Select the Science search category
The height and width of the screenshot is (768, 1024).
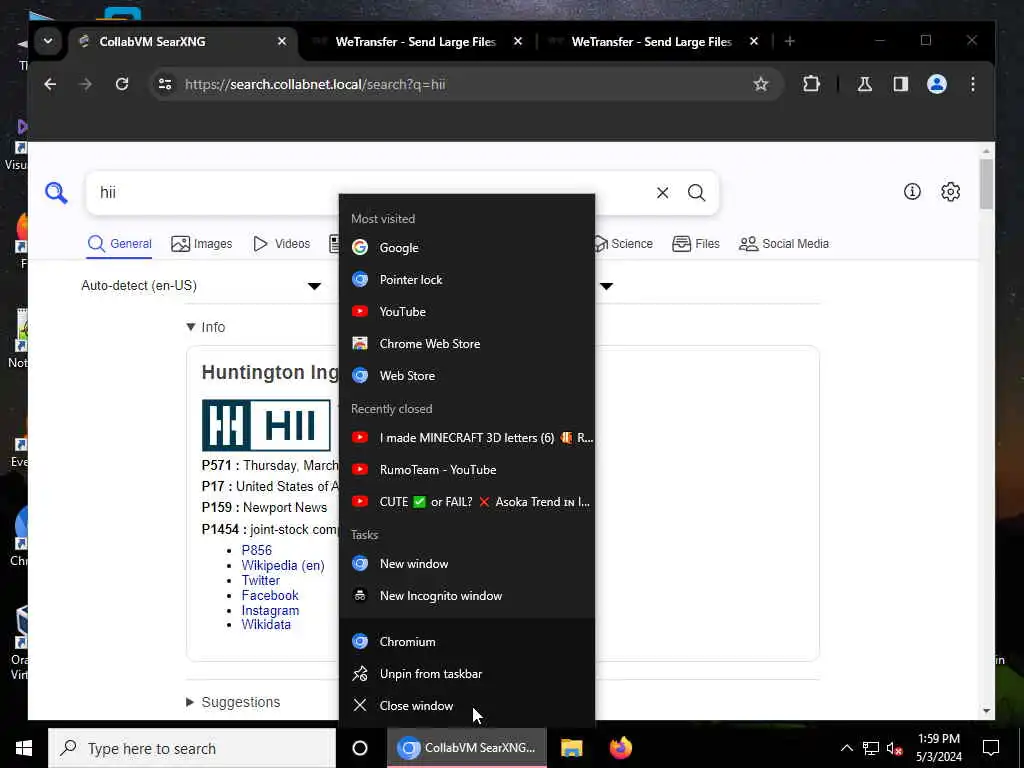pyautogui.click(x=624, y=244)
